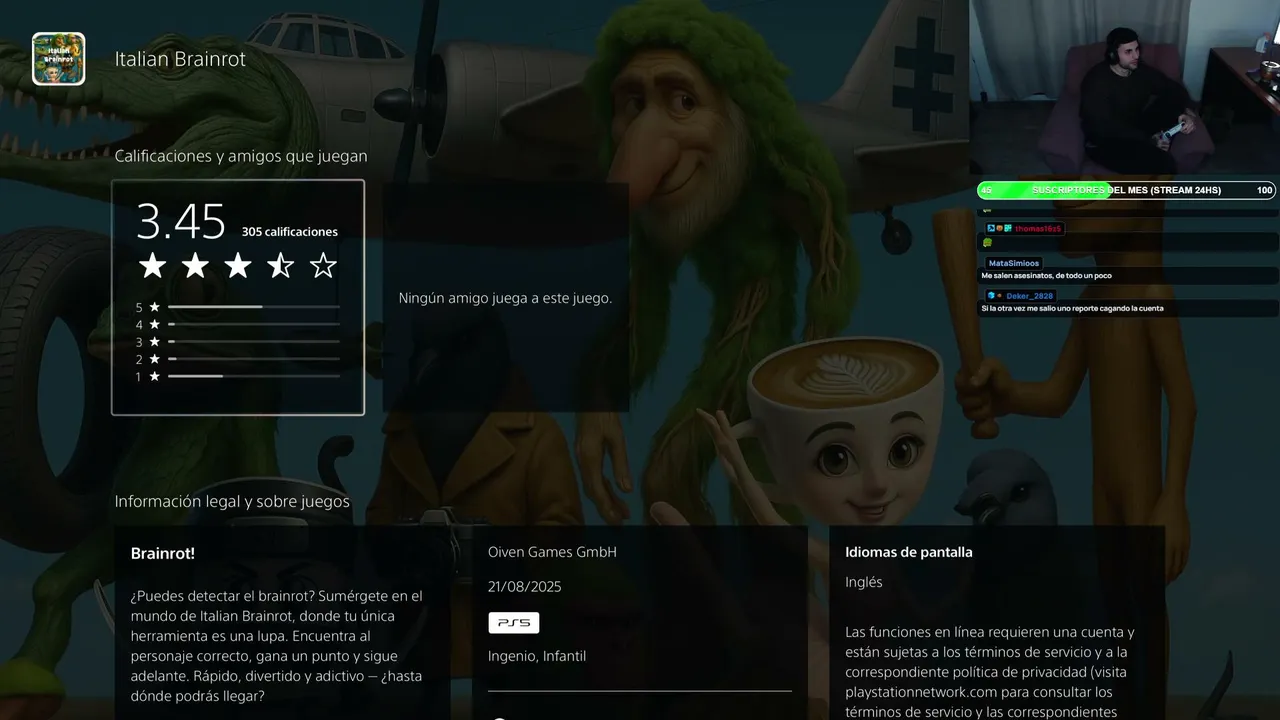
Task: Click the "Inglés" language entry
Action: tap(864, 582)
